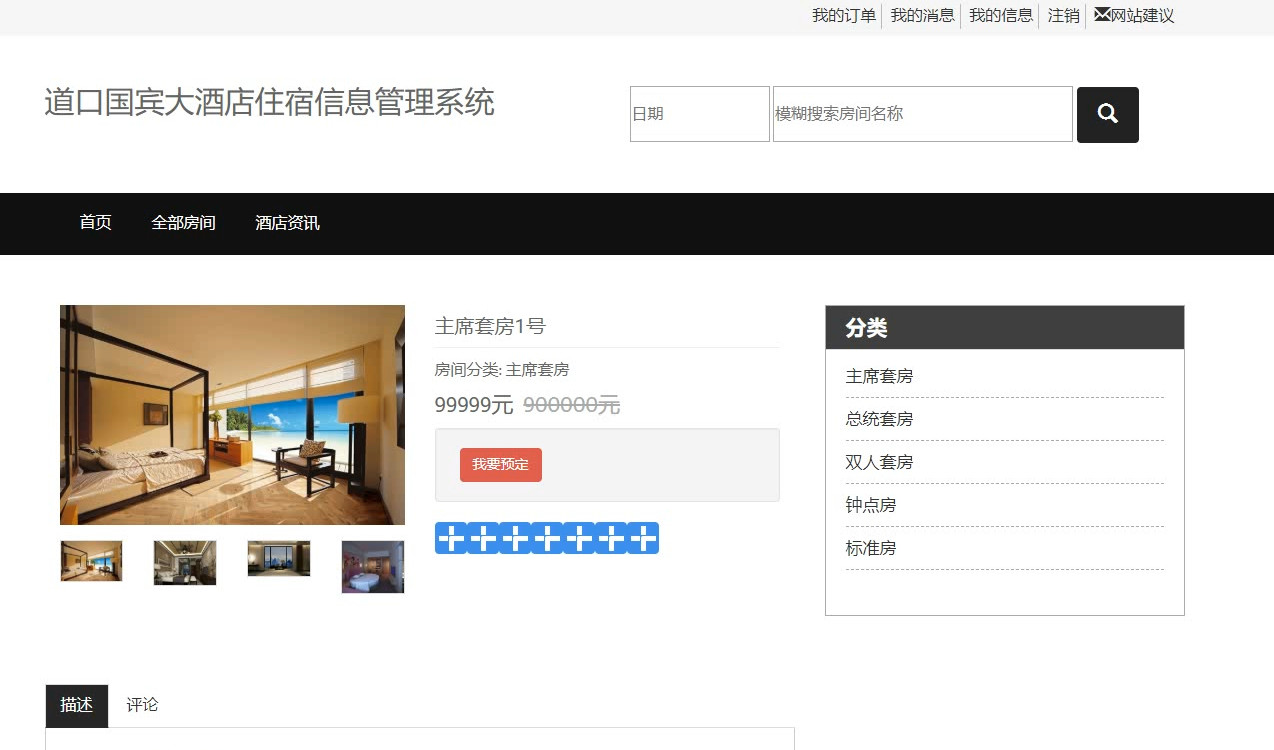Open 全部房间 in the navigation bar
The image size is (1274, 750).
click(184, 223)
